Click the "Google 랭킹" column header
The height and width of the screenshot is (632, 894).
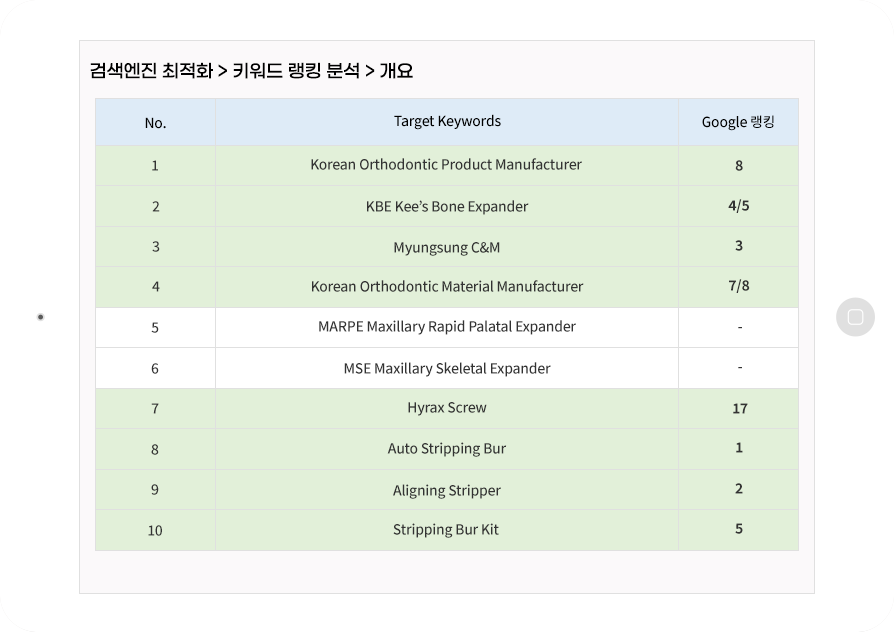pyautogui.click(x=738, y=122)
